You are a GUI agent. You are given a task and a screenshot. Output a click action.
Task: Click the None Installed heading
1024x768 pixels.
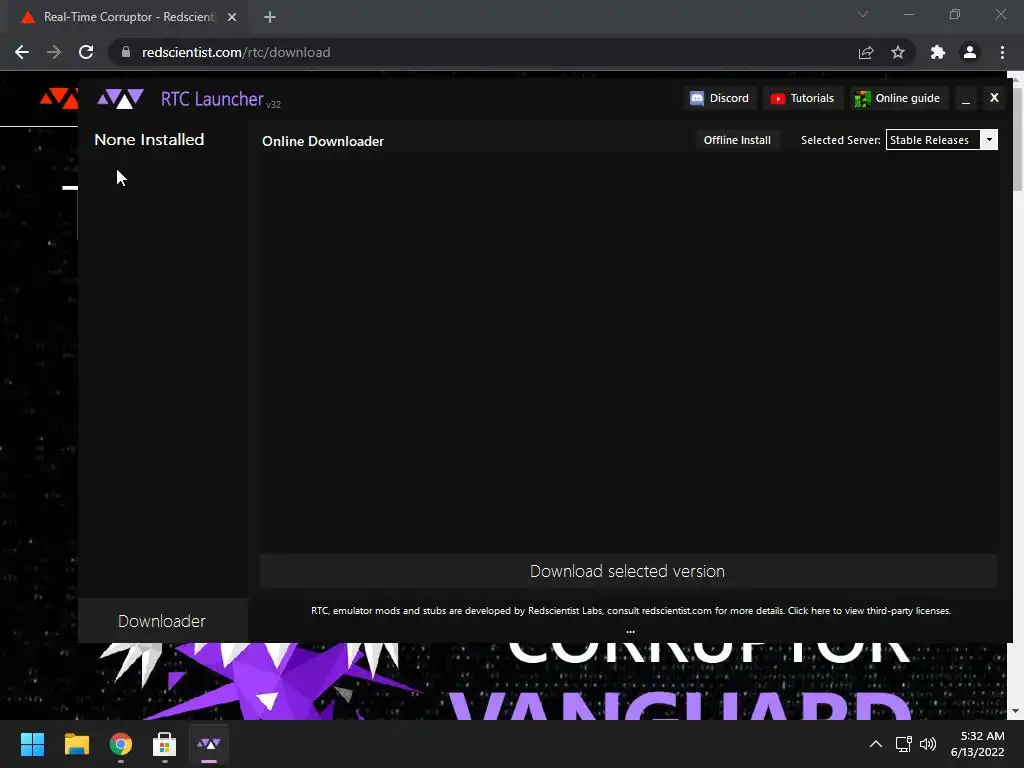pos(150,140)
